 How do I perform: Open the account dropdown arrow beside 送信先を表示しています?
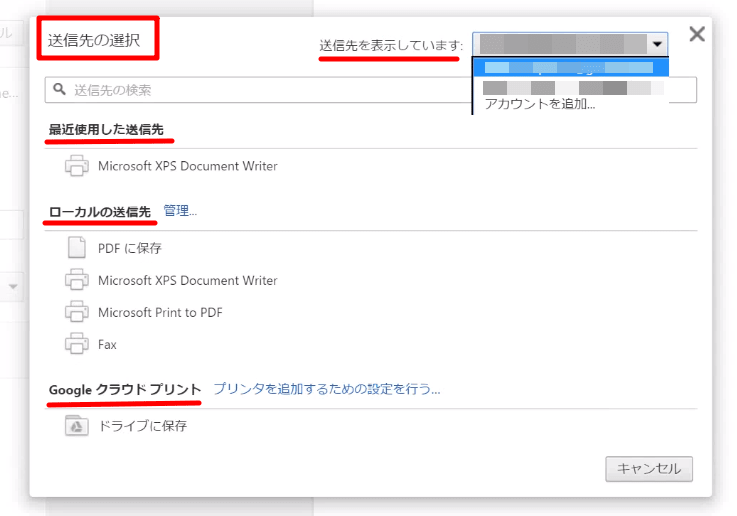coord(657,44)
